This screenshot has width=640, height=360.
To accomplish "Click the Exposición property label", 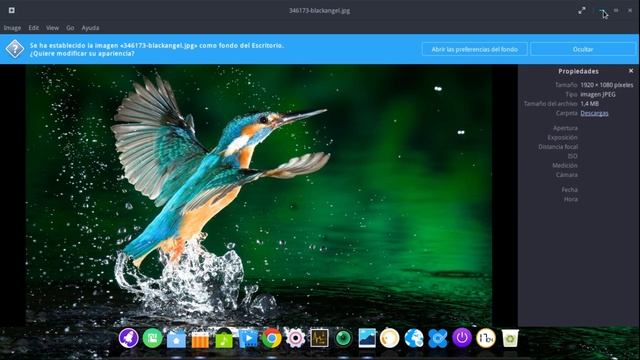I will [x=562, y=138].
